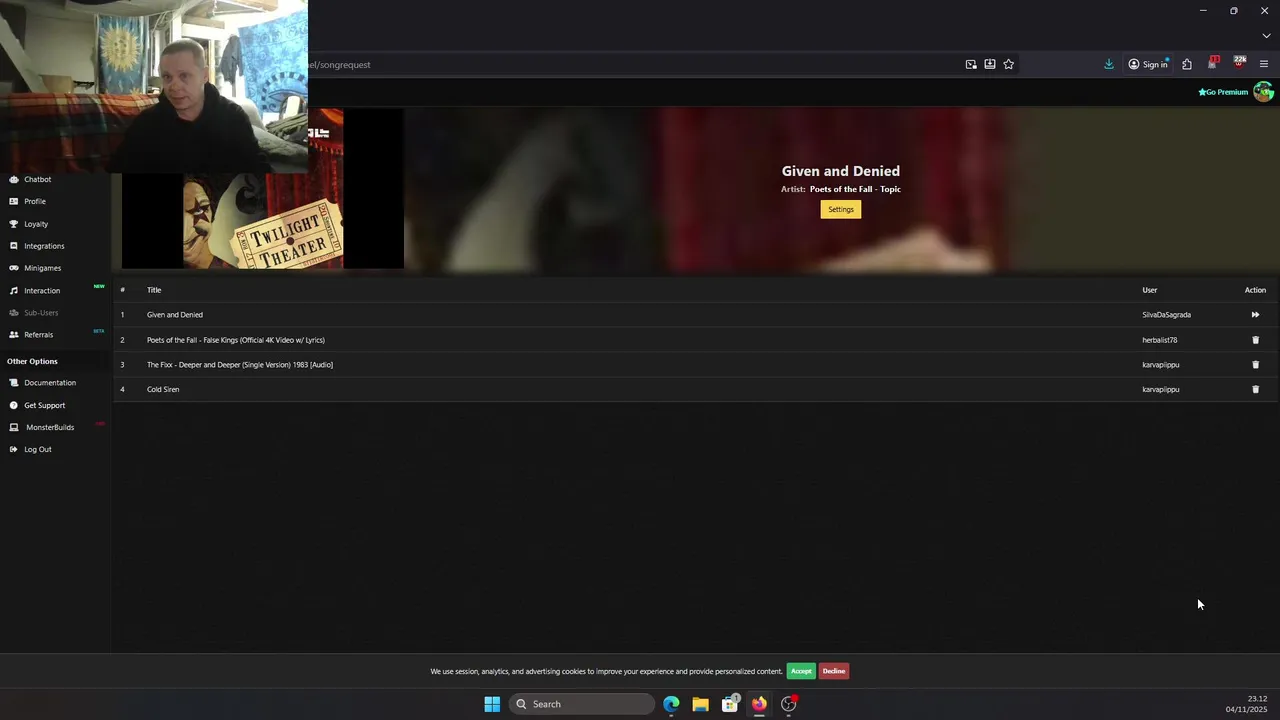Accept the cookie notice

[x=801, y=671]
